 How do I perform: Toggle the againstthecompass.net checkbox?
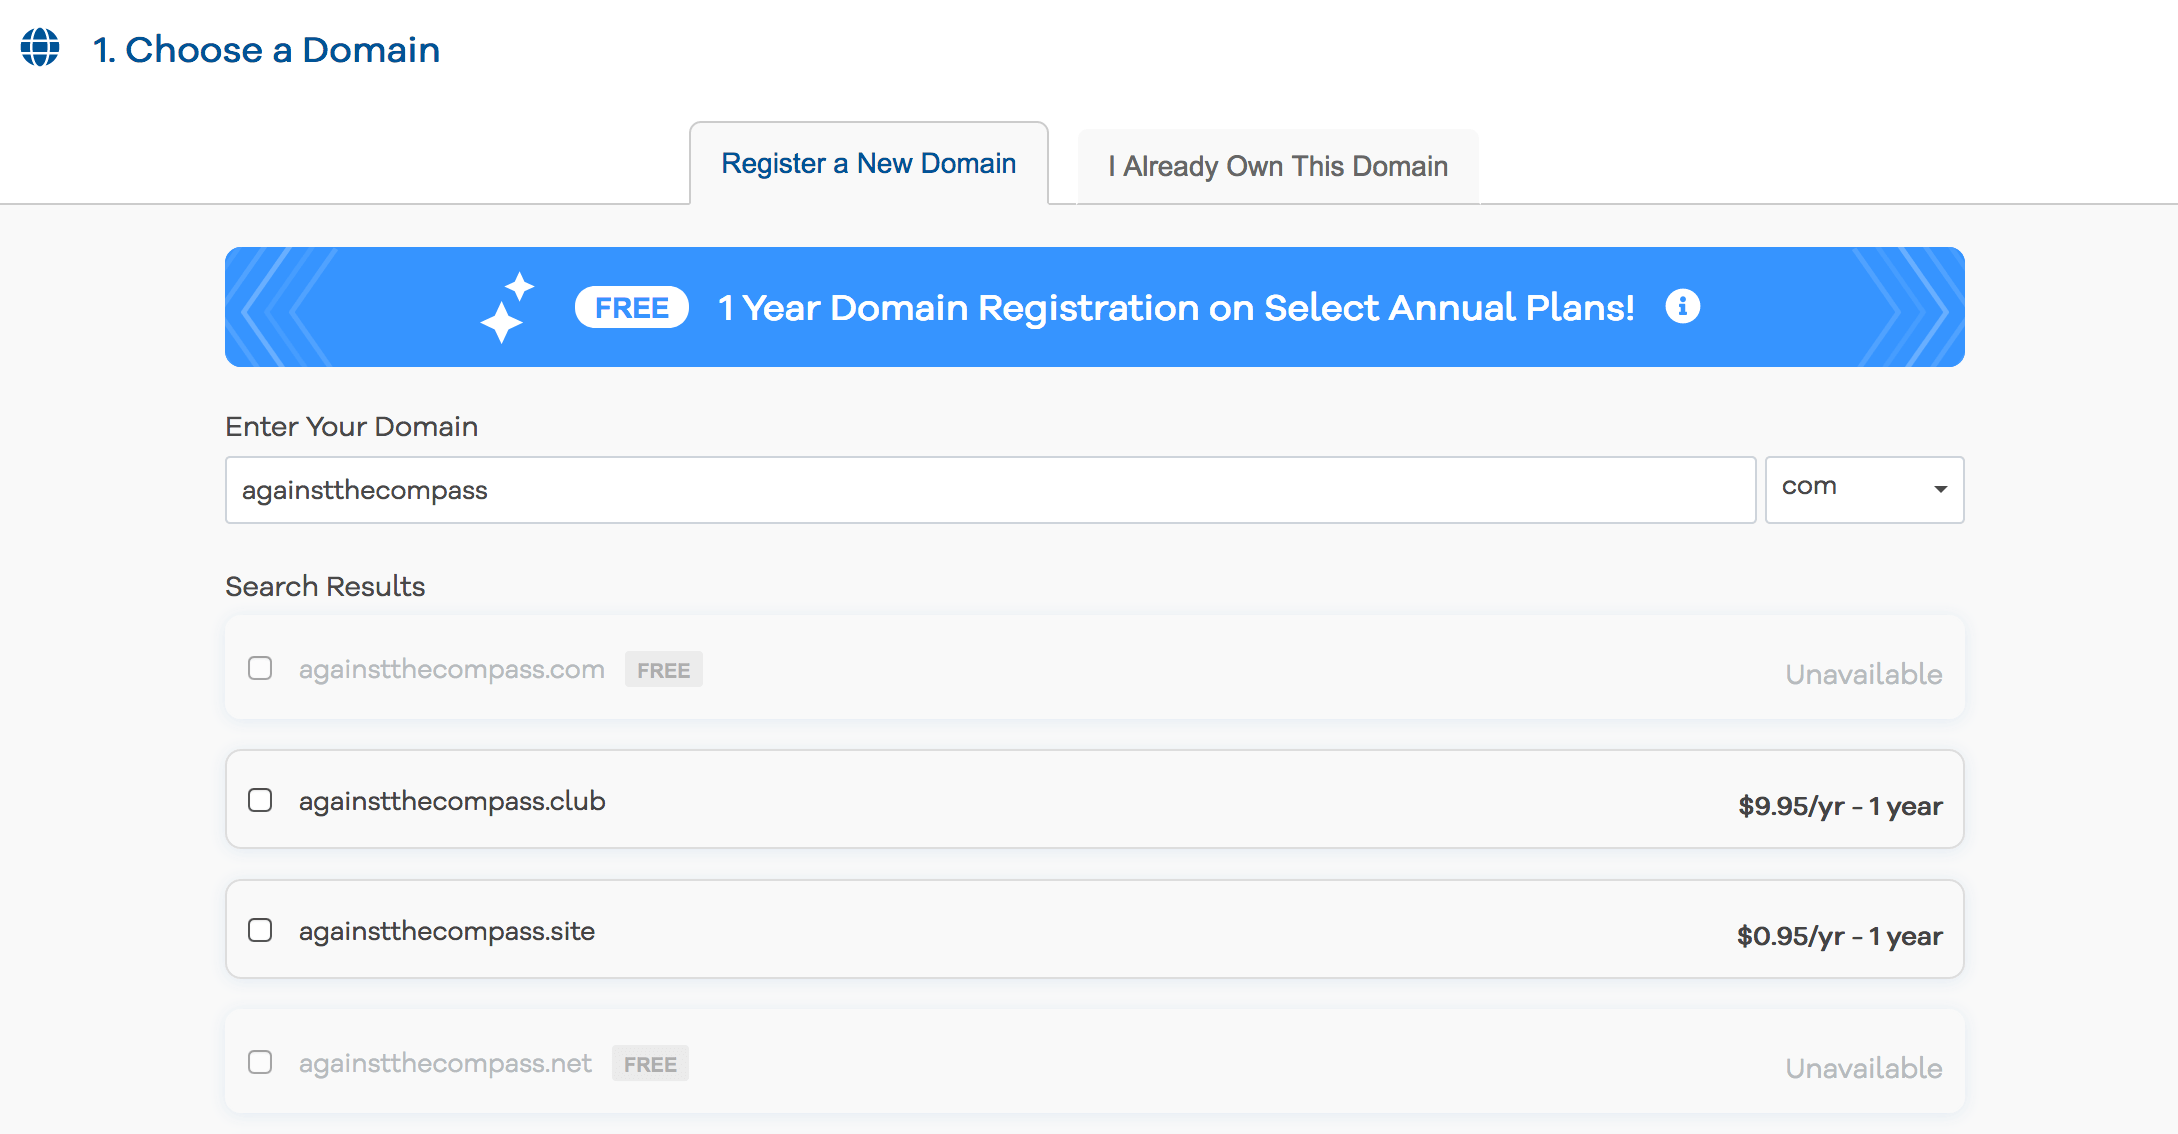(260, 1062)
